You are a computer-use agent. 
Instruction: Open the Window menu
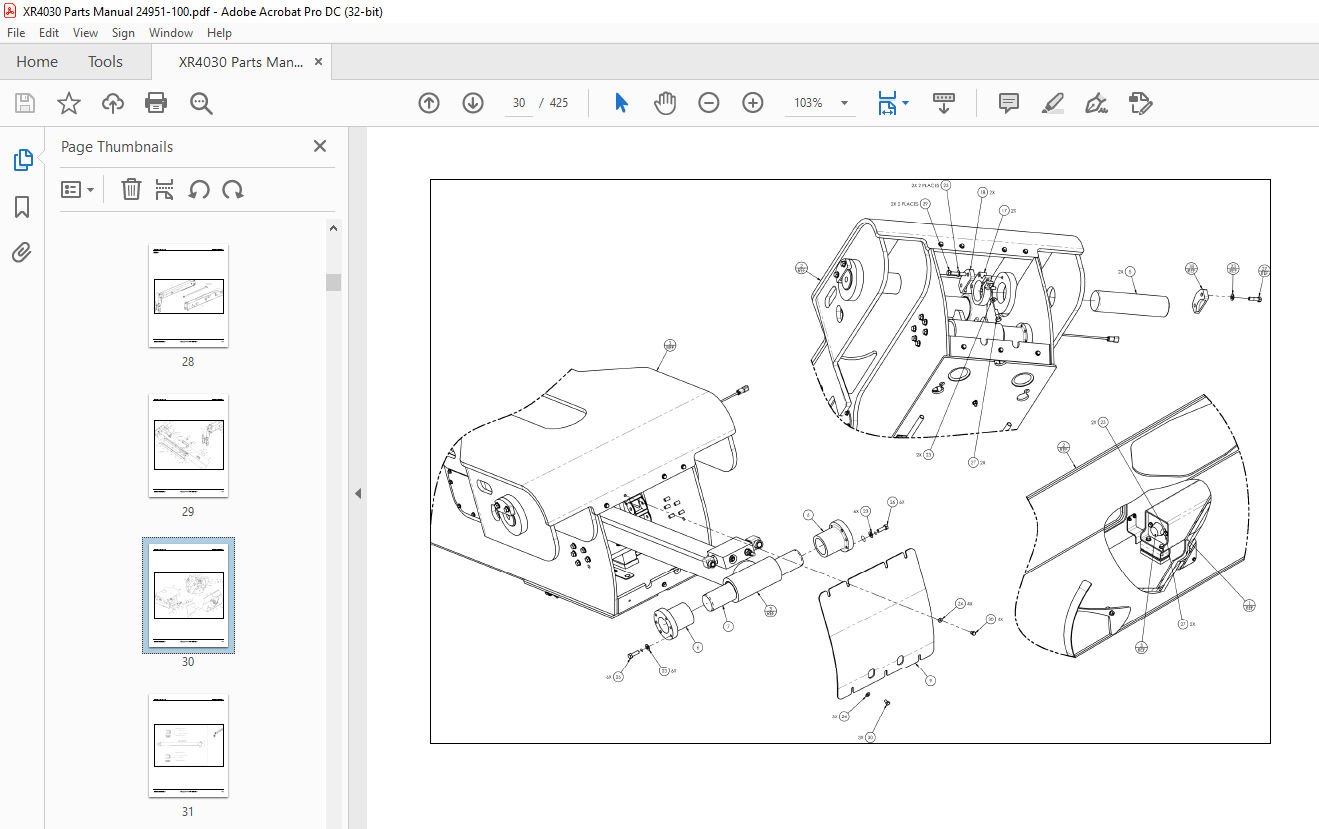(171, 33)
